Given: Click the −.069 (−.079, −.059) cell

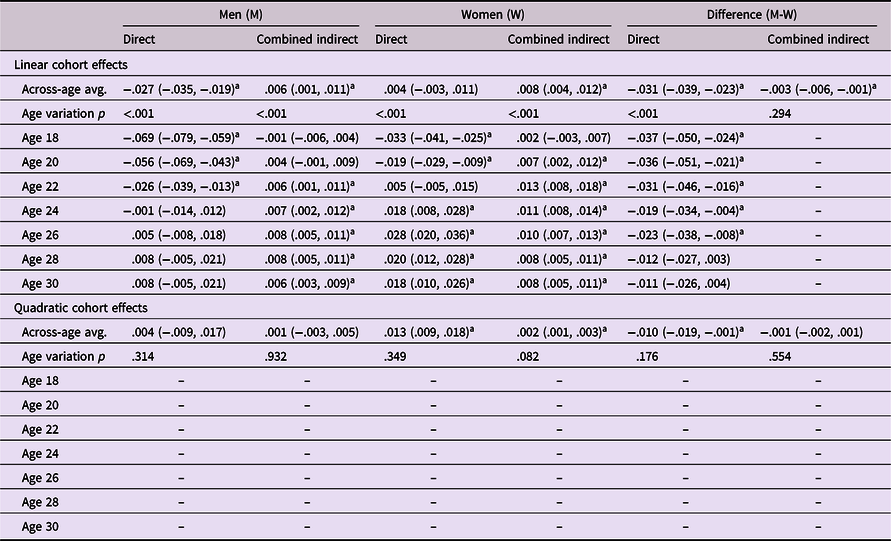Looking at the screenshot, I should 180,137.
